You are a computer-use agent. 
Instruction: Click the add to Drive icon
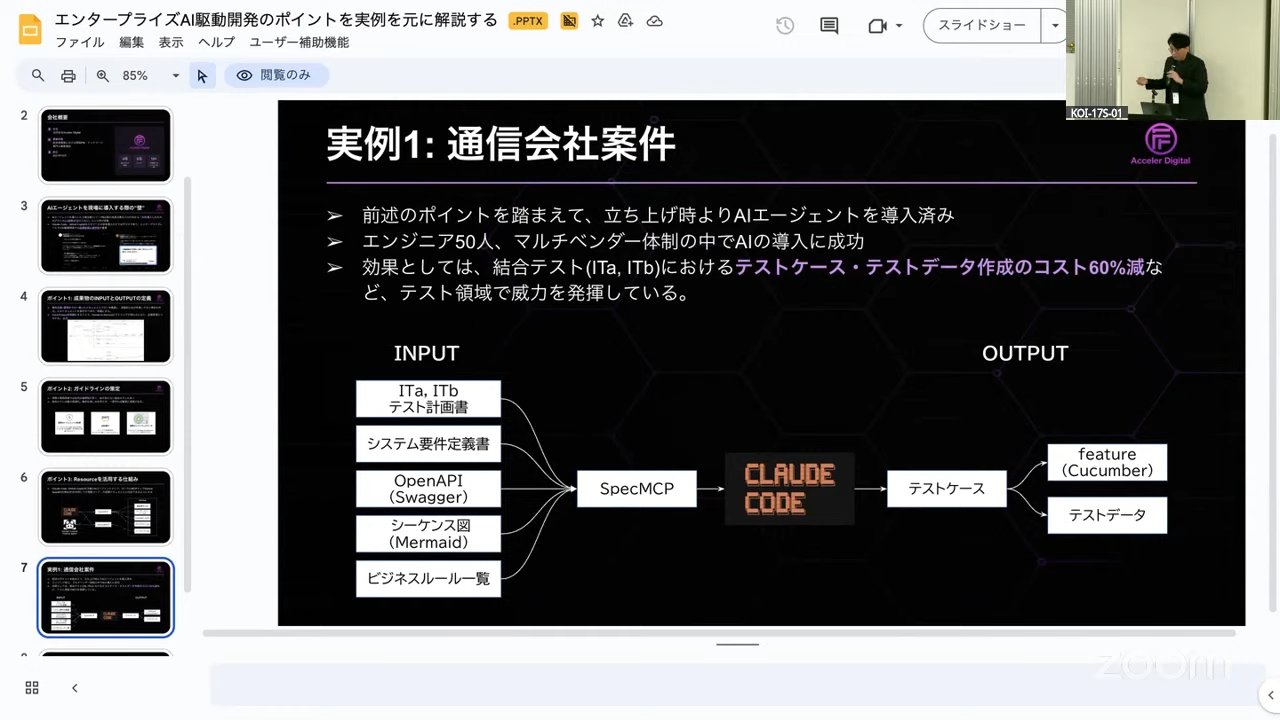(626, 21)
